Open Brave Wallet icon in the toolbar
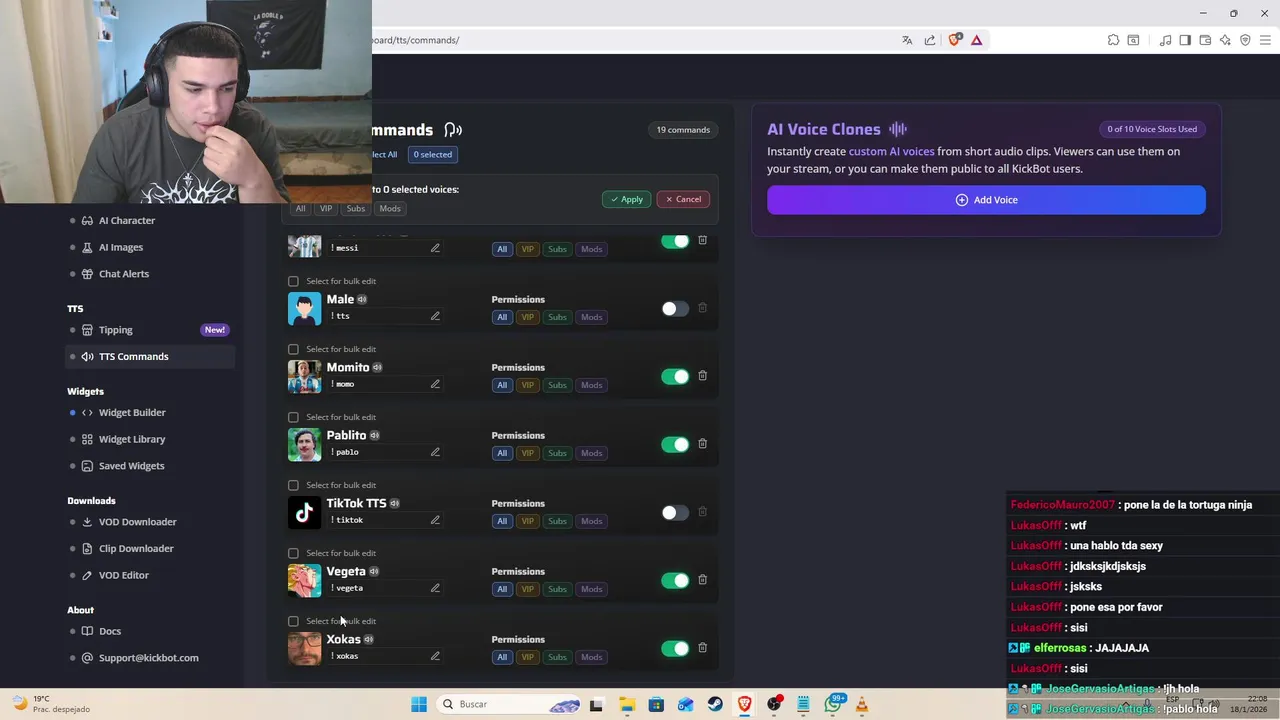This screenshot has width=1280, height=720. coord(1205,40)
